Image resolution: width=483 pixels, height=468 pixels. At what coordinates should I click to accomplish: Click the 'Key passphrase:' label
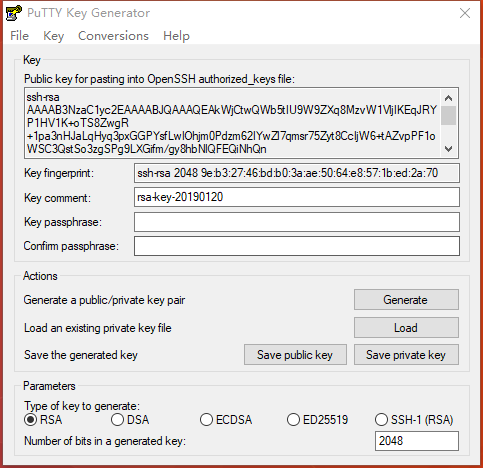63,222
